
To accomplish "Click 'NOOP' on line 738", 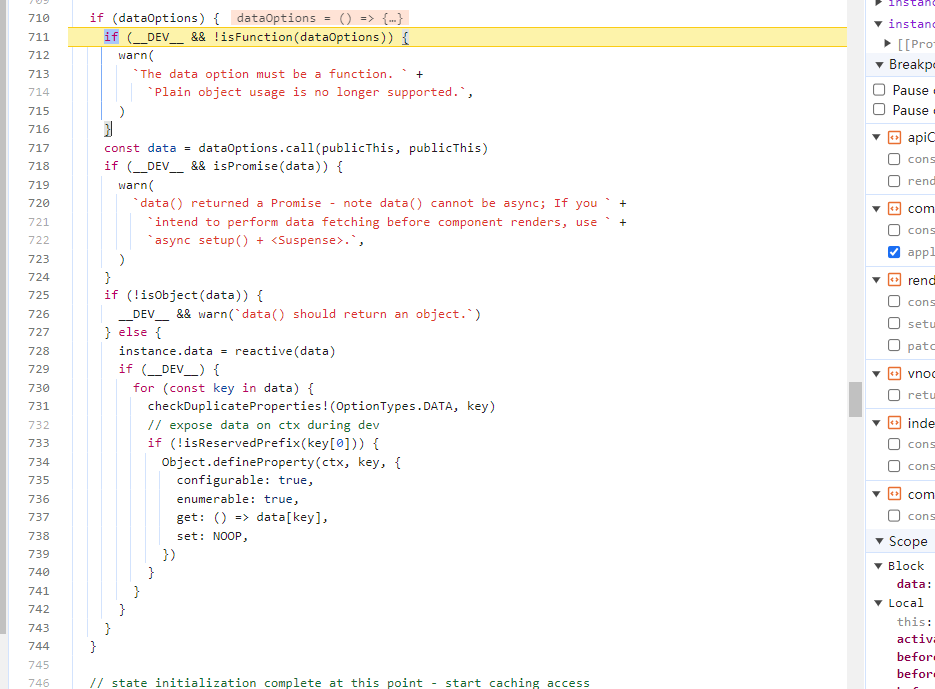I will [x=227, y=536].
